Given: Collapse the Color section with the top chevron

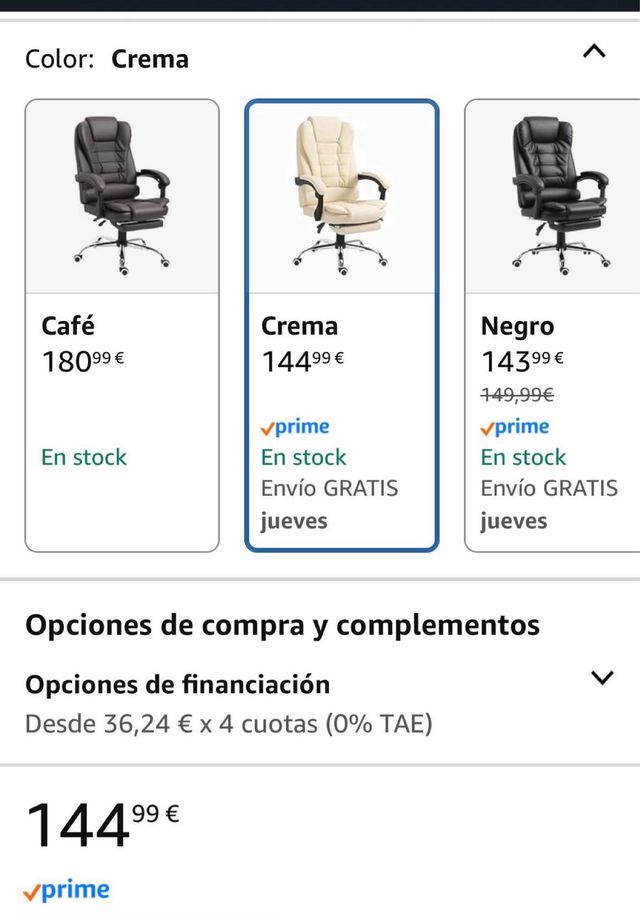Looking at the screenshot, I should 592,52.
